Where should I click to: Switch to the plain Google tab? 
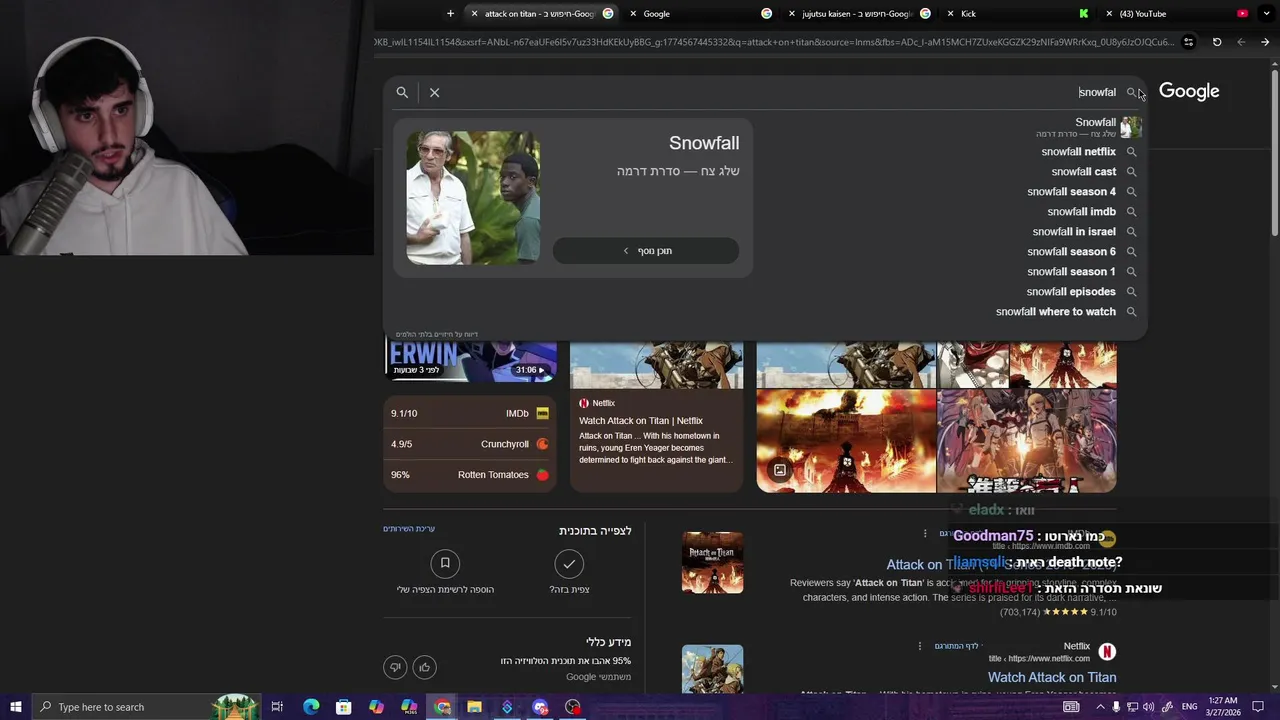point(700,14)
